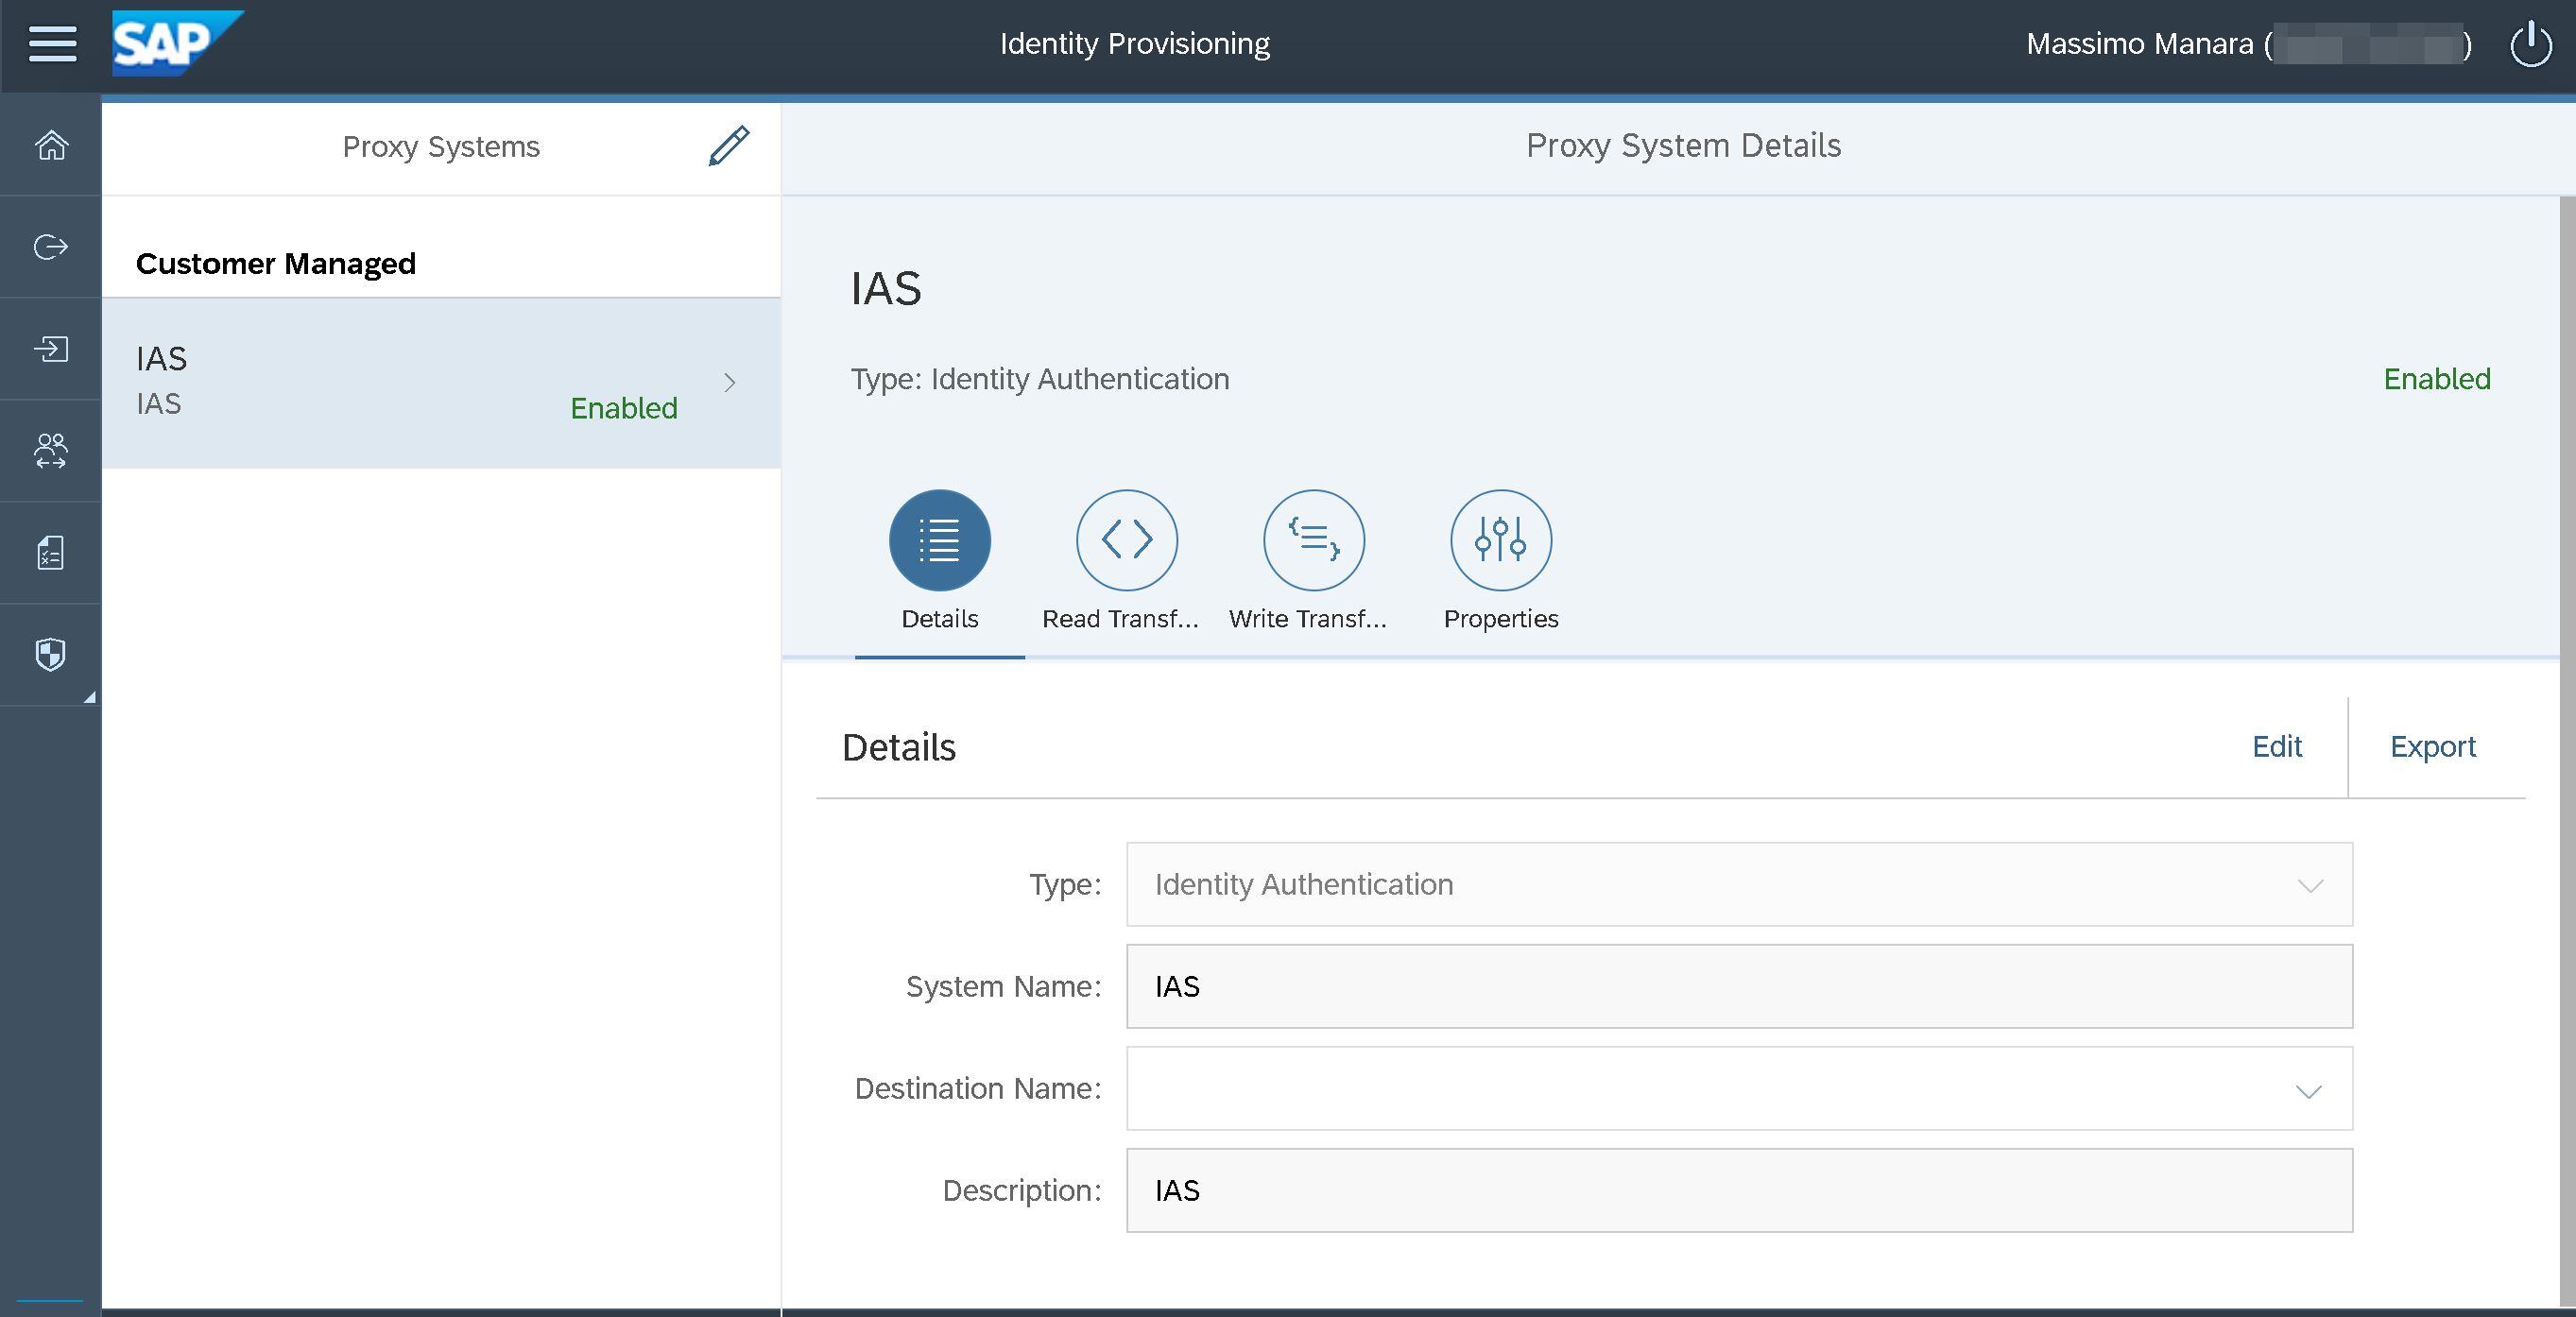Click the Massimo Manara user name

[2139, 44]
